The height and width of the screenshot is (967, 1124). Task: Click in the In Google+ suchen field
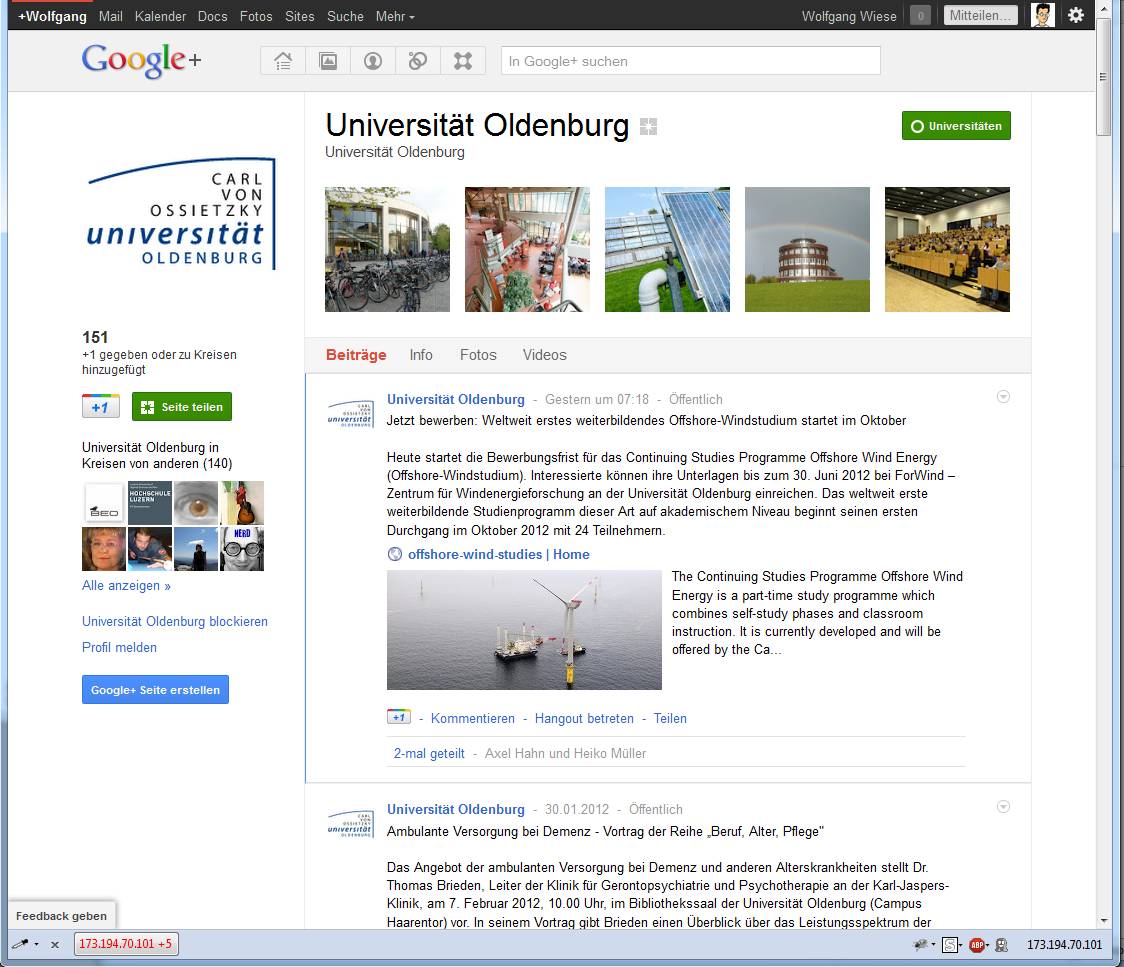click(x=691, y=61)
